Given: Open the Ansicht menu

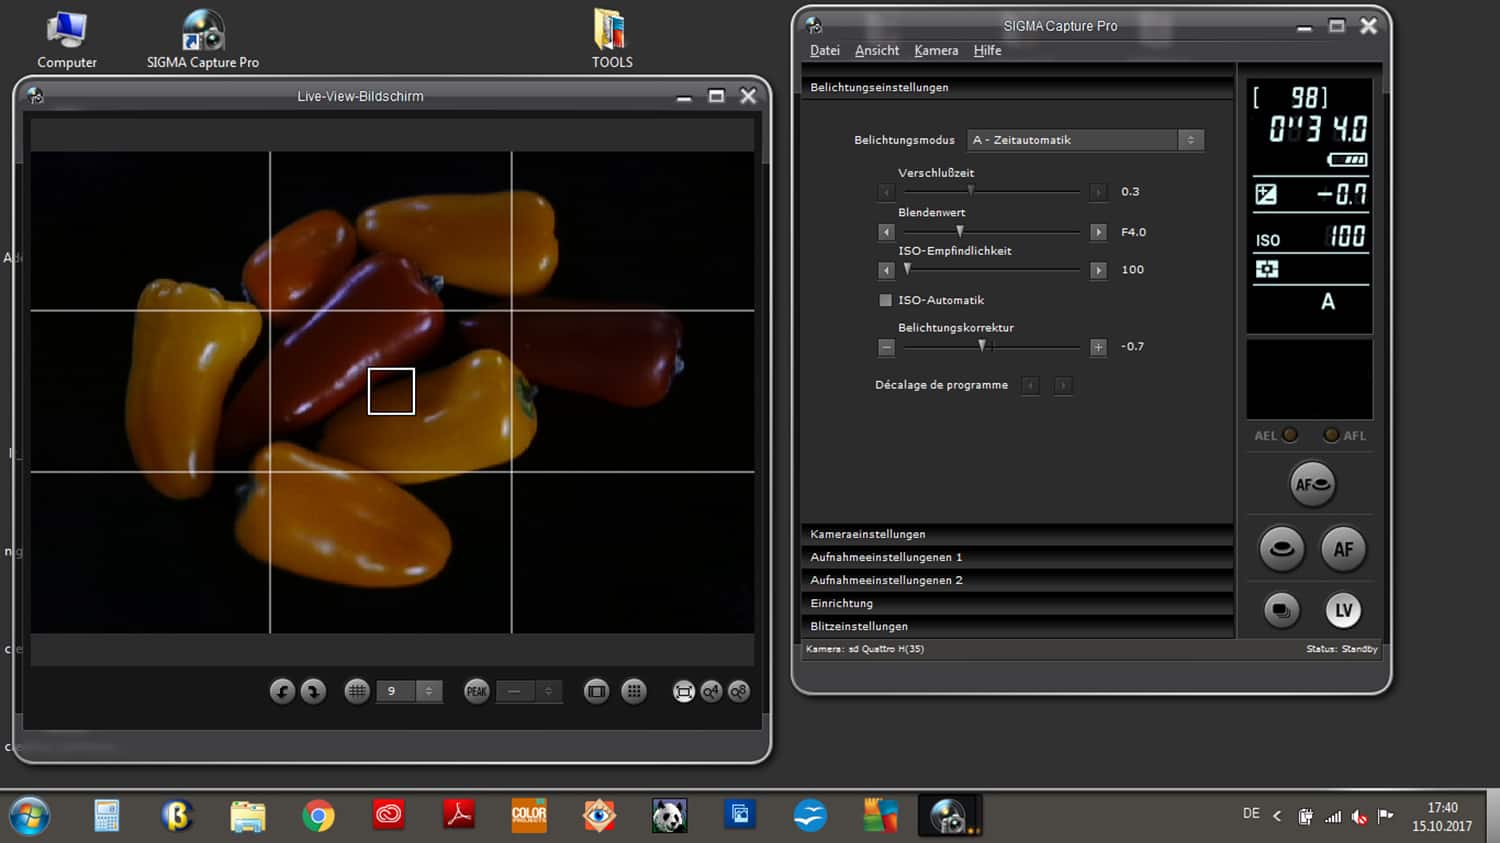Looking at the screenshot, I should [x=876, y=51].
